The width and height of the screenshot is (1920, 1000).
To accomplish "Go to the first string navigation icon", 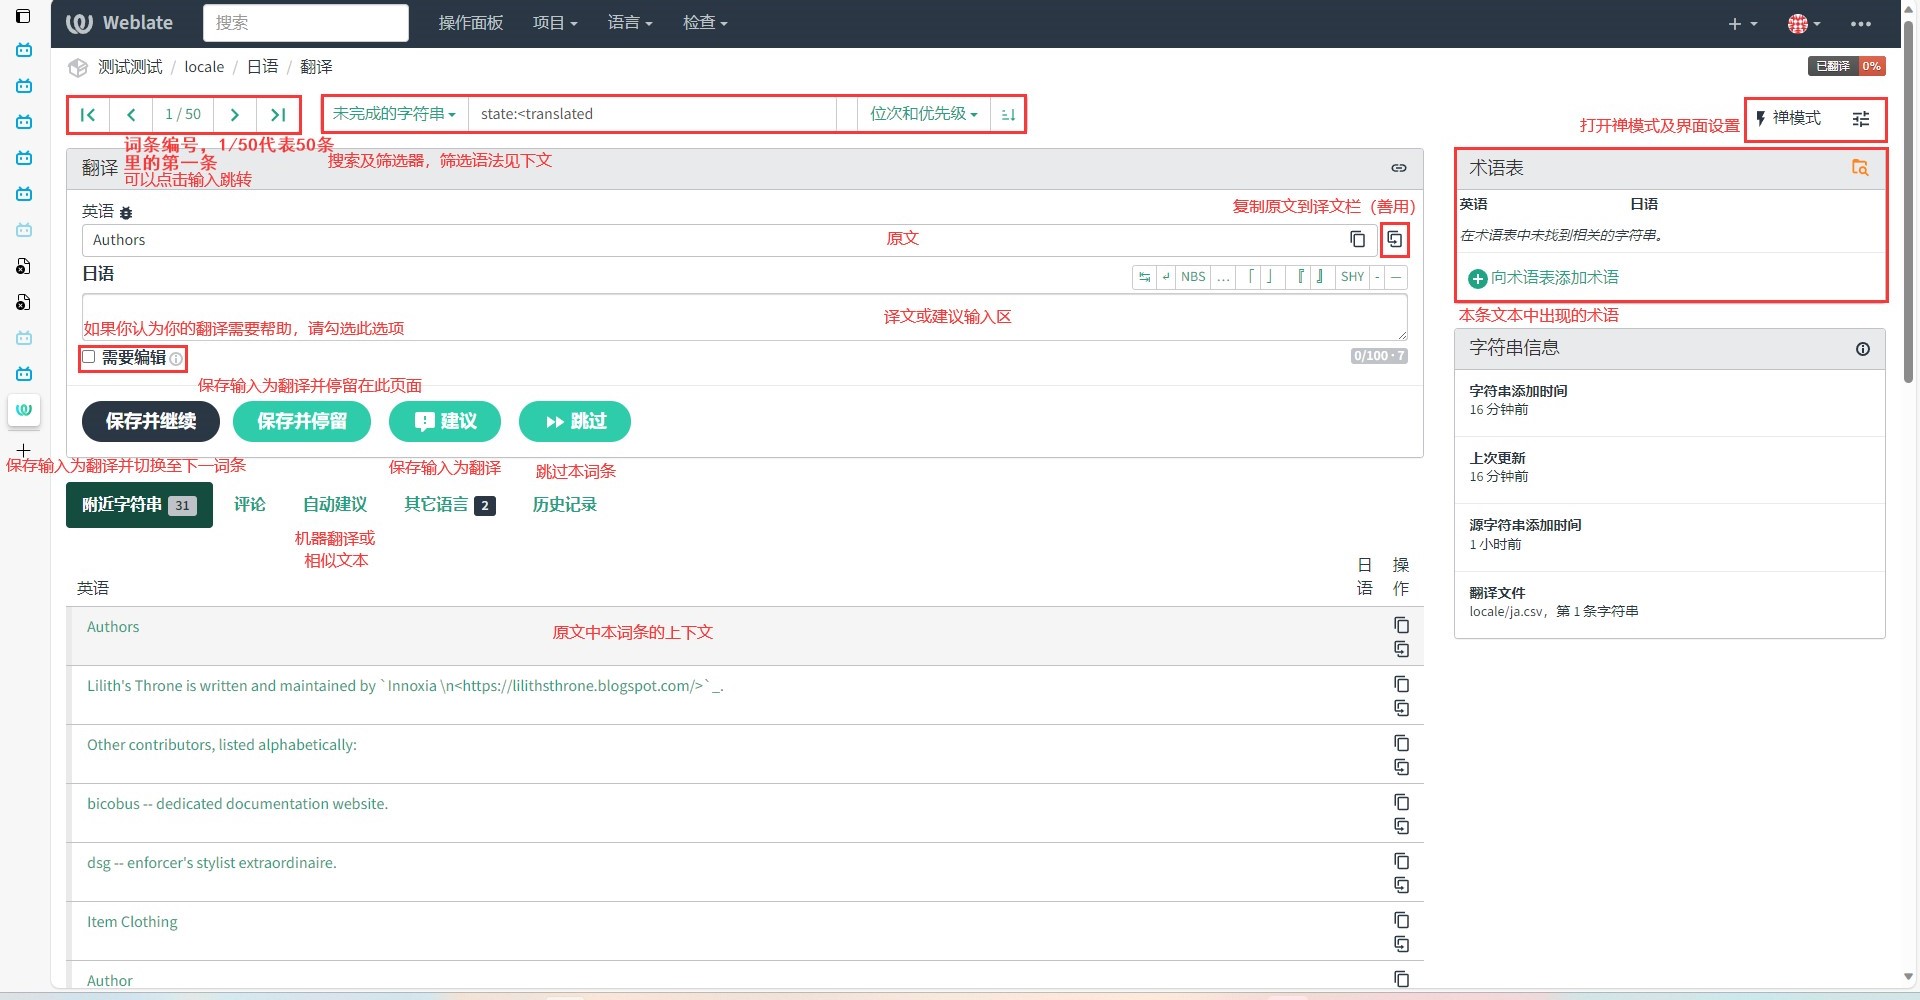I will tap(88, 115).
